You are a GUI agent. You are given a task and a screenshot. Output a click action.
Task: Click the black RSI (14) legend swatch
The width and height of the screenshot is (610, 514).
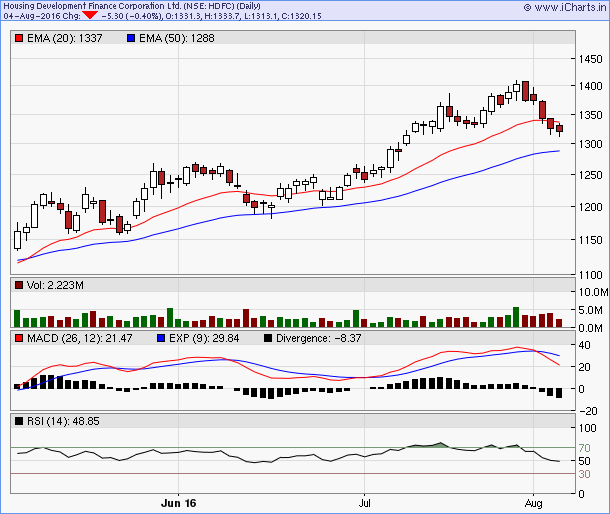tap(19, 421)
